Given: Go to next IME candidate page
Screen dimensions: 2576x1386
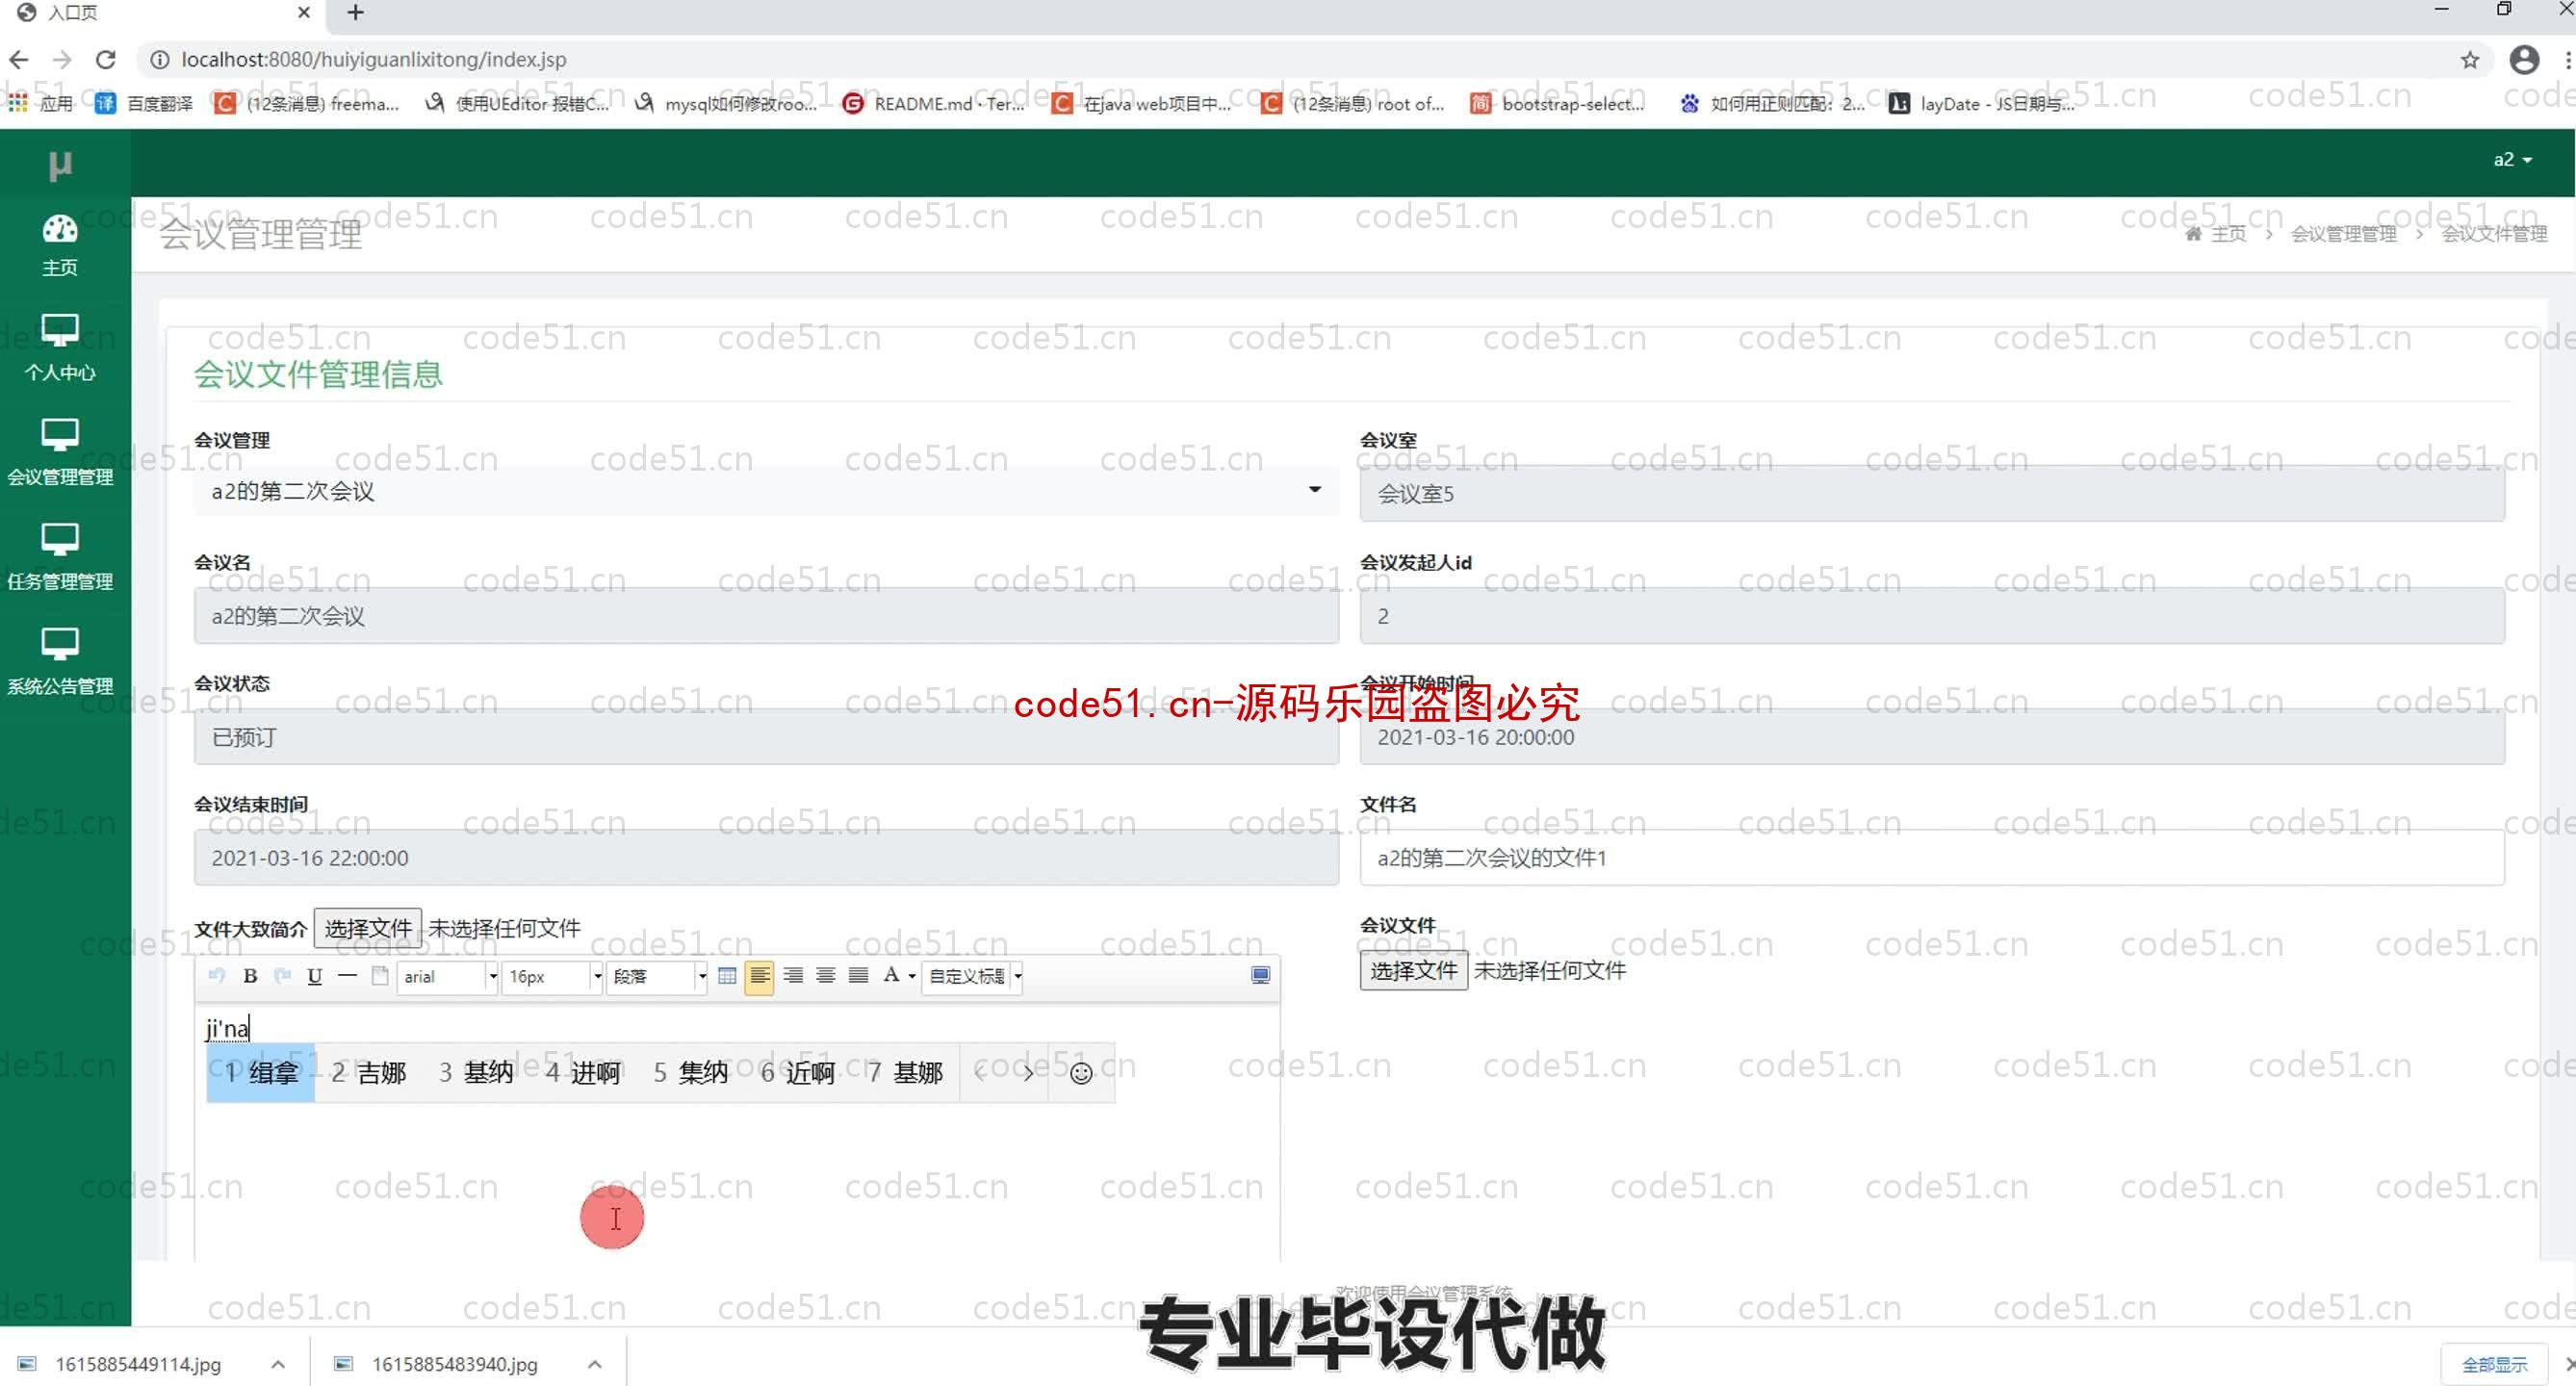Looking at the screenshot, I should [x=1027, y=1073].
